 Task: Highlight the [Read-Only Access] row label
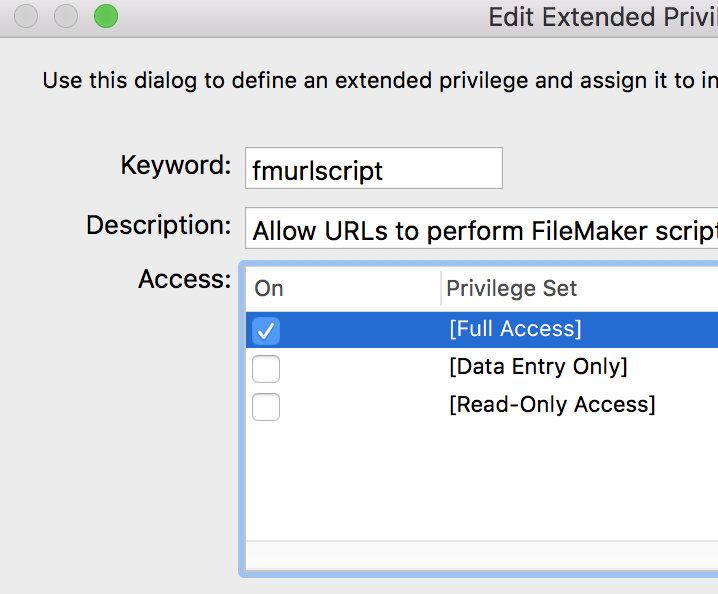552,405
